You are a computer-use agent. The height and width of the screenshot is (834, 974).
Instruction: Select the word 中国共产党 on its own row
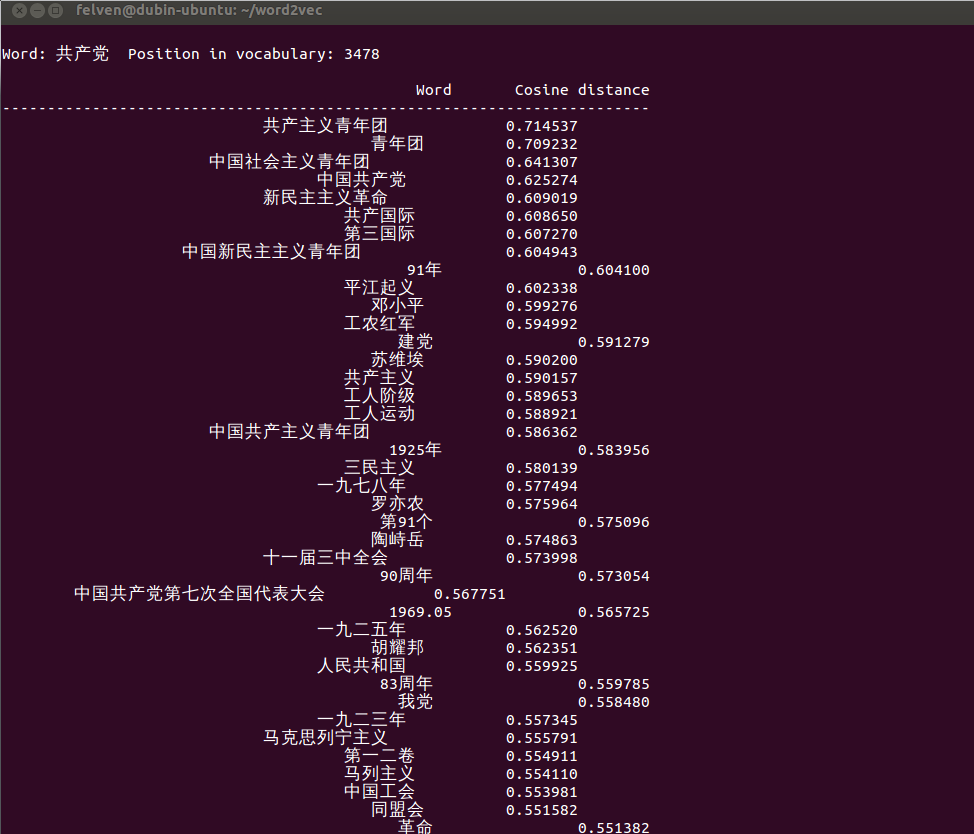tap(361, 180)
